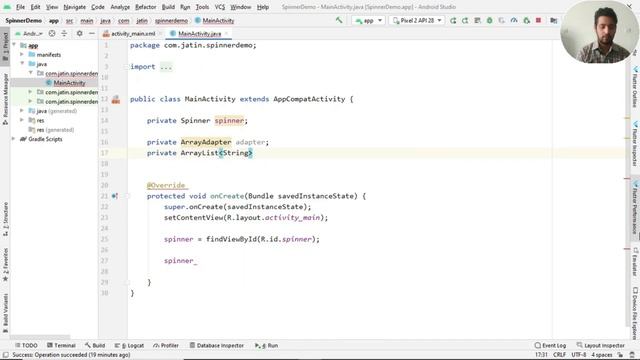This screenshot has height=360, width=640.
Task: Click the Profile app icon
Action: point(514,20)
